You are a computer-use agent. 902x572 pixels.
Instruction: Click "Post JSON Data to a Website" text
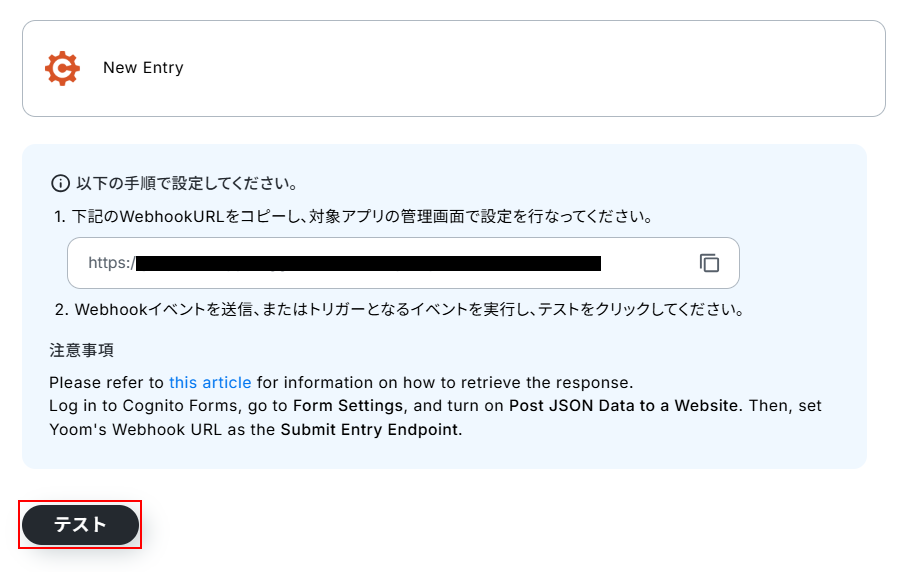[625, 406]
